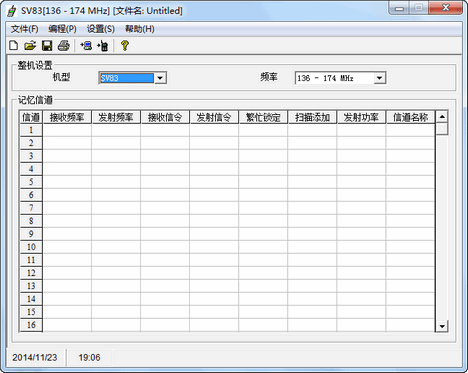Click channel 4 繁忙锁定 cell
468x373 pixels.
coord(263,169)
